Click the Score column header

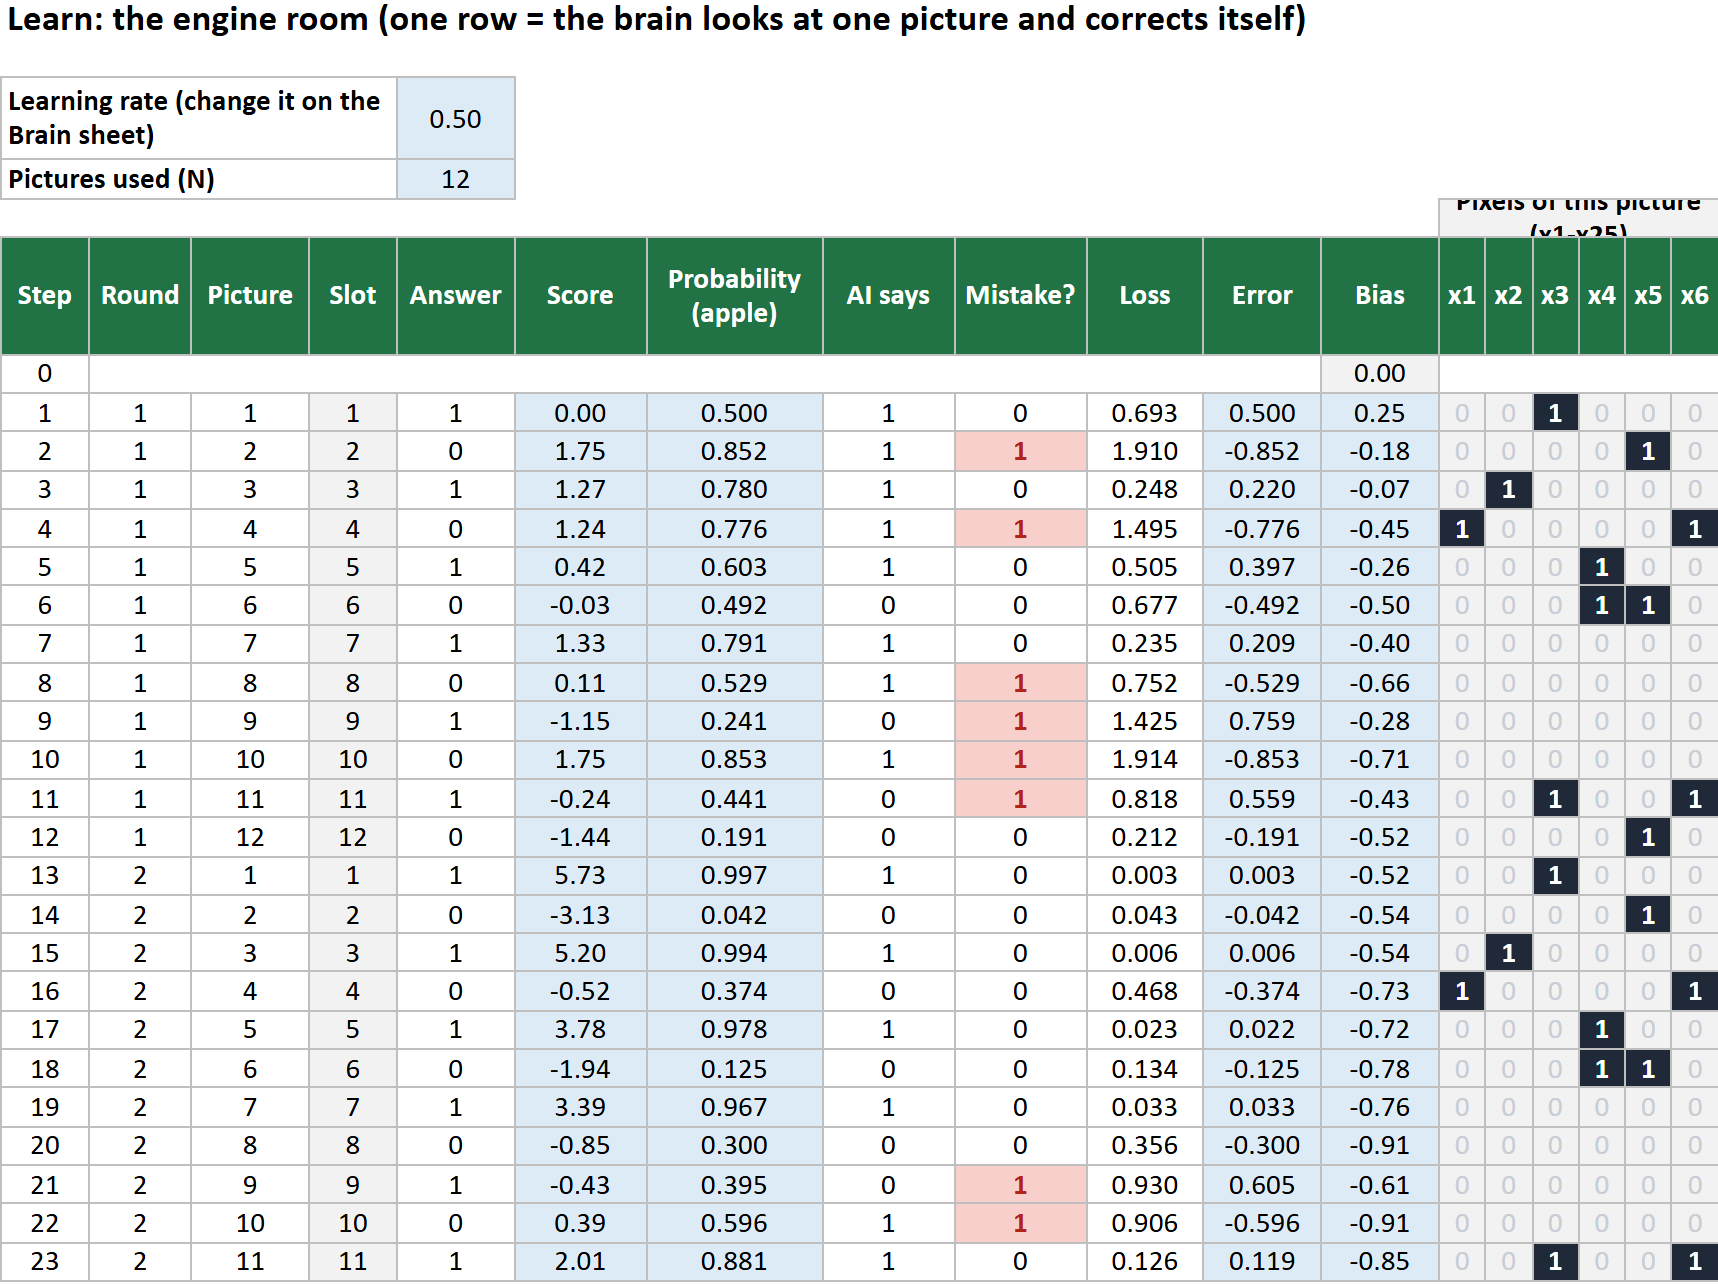[x=581, y=296]
